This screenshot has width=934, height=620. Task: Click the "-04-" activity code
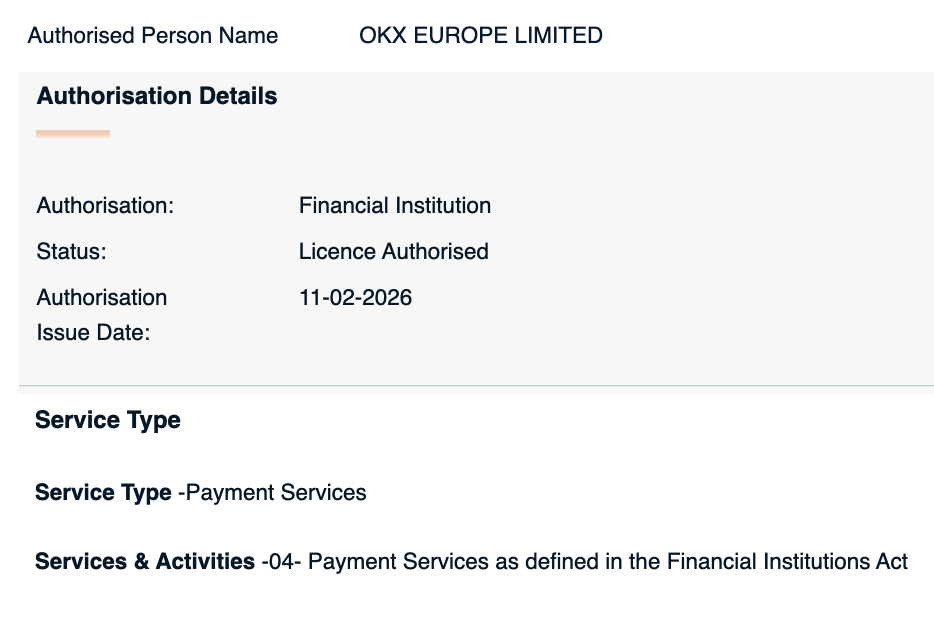tap(282, 562)
